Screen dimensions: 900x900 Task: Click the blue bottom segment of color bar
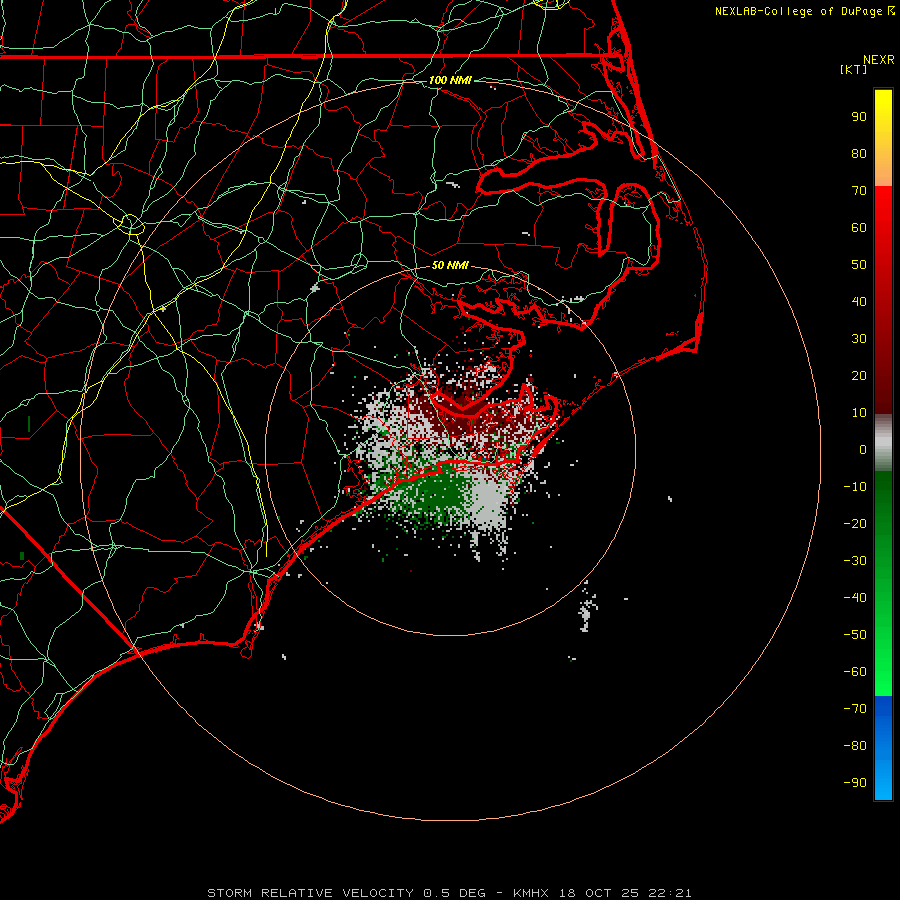pos(883,748)
